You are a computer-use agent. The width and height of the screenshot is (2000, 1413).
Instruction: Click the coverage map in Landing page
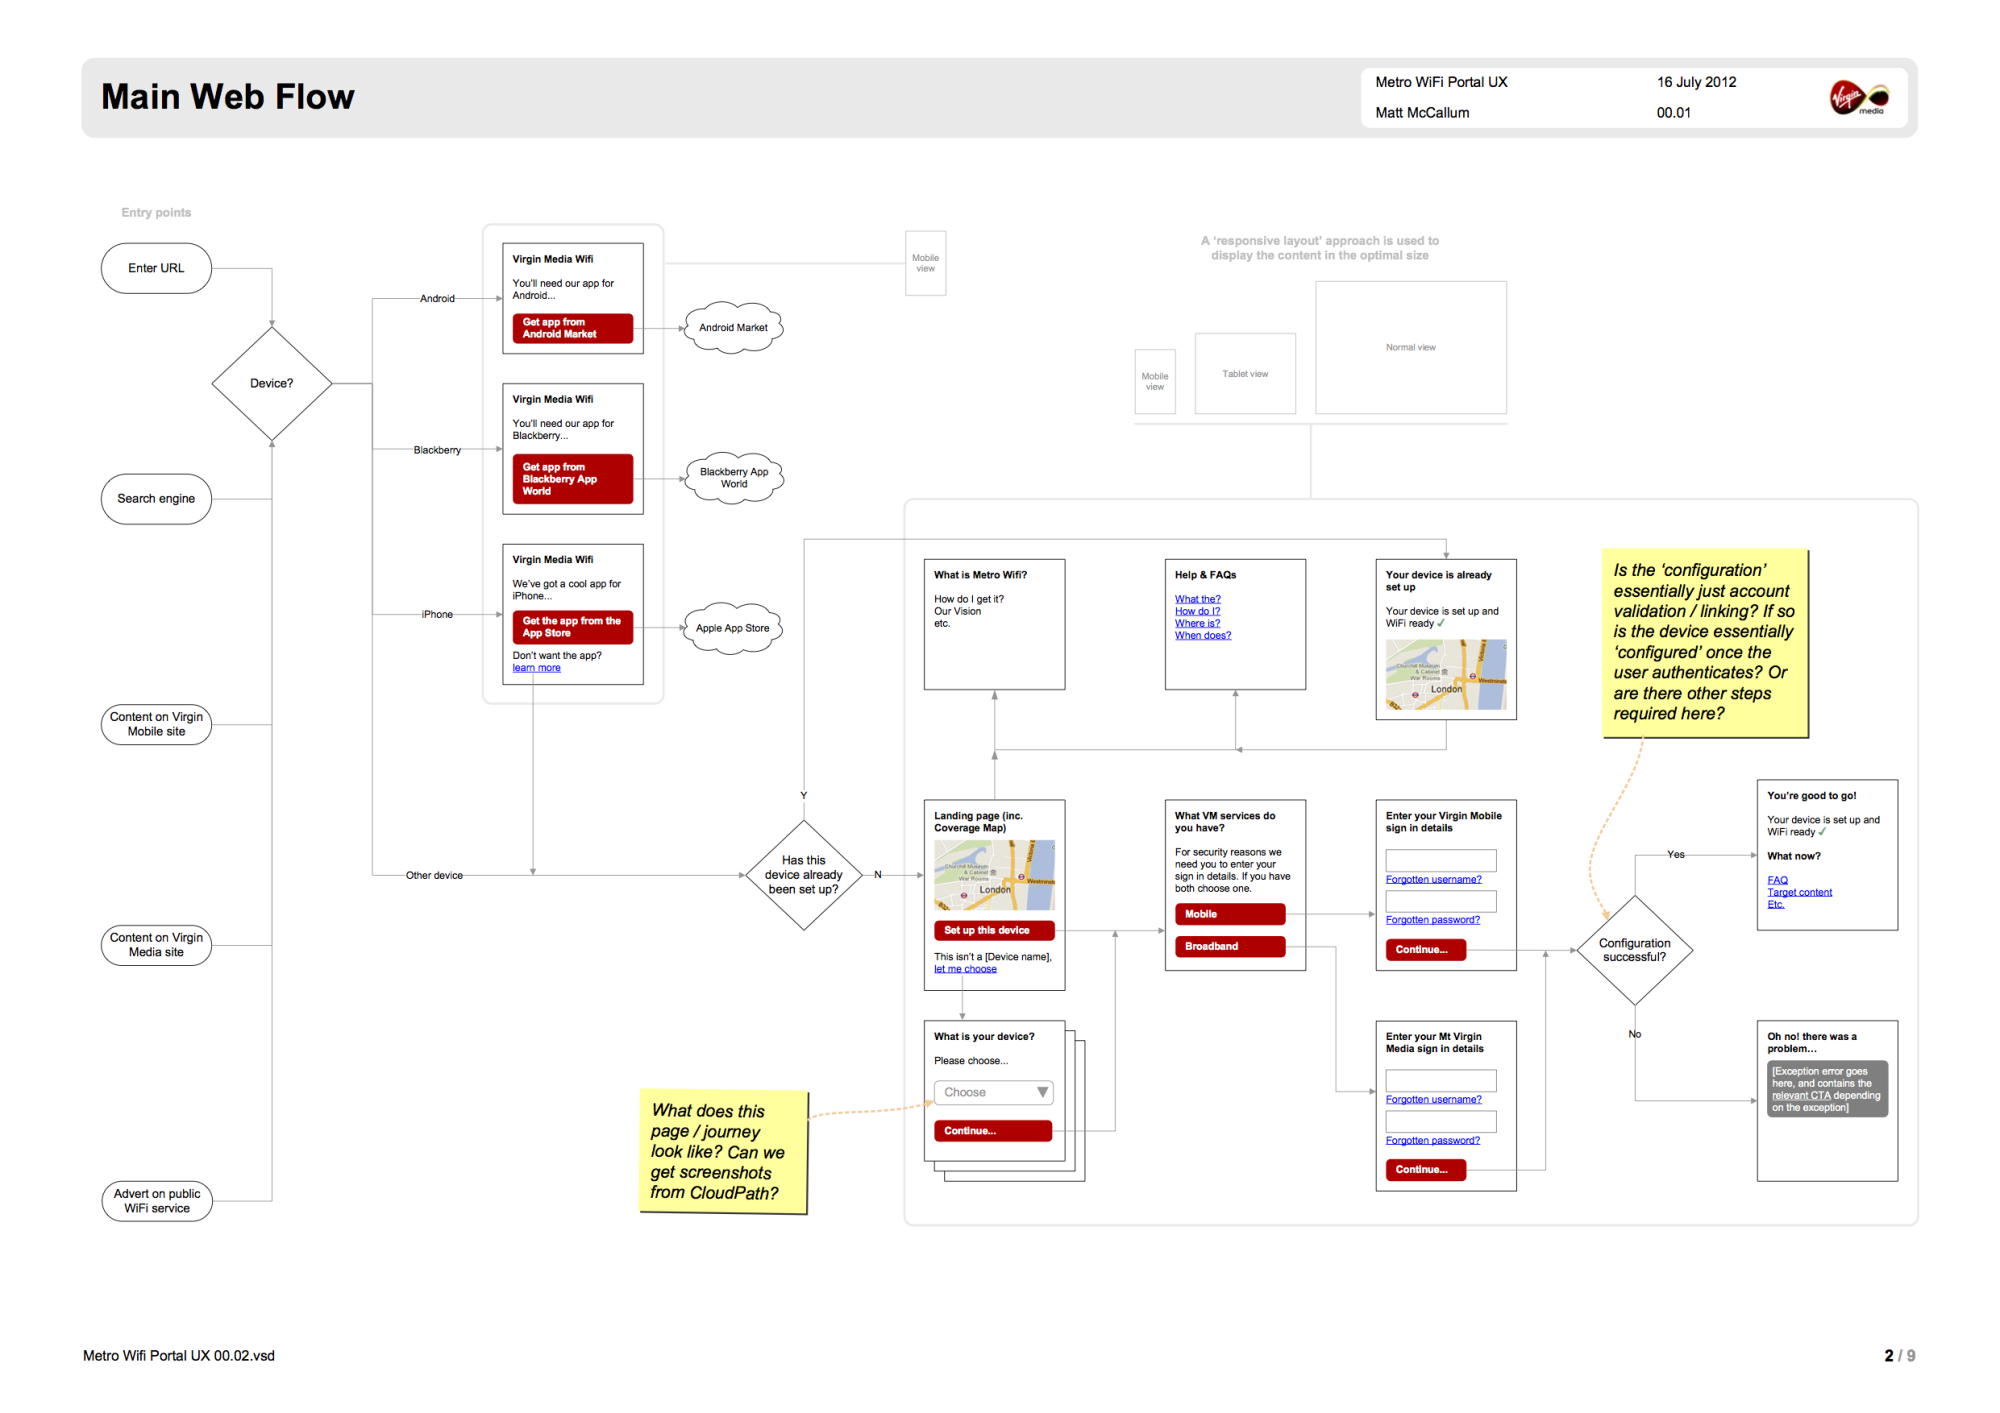pos(994,875)
